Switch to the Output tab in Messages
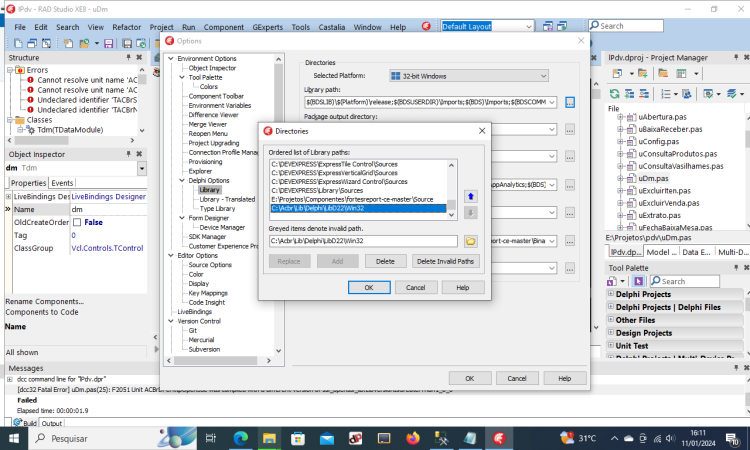This screenshot has height=450, width=750. point(52,423)
